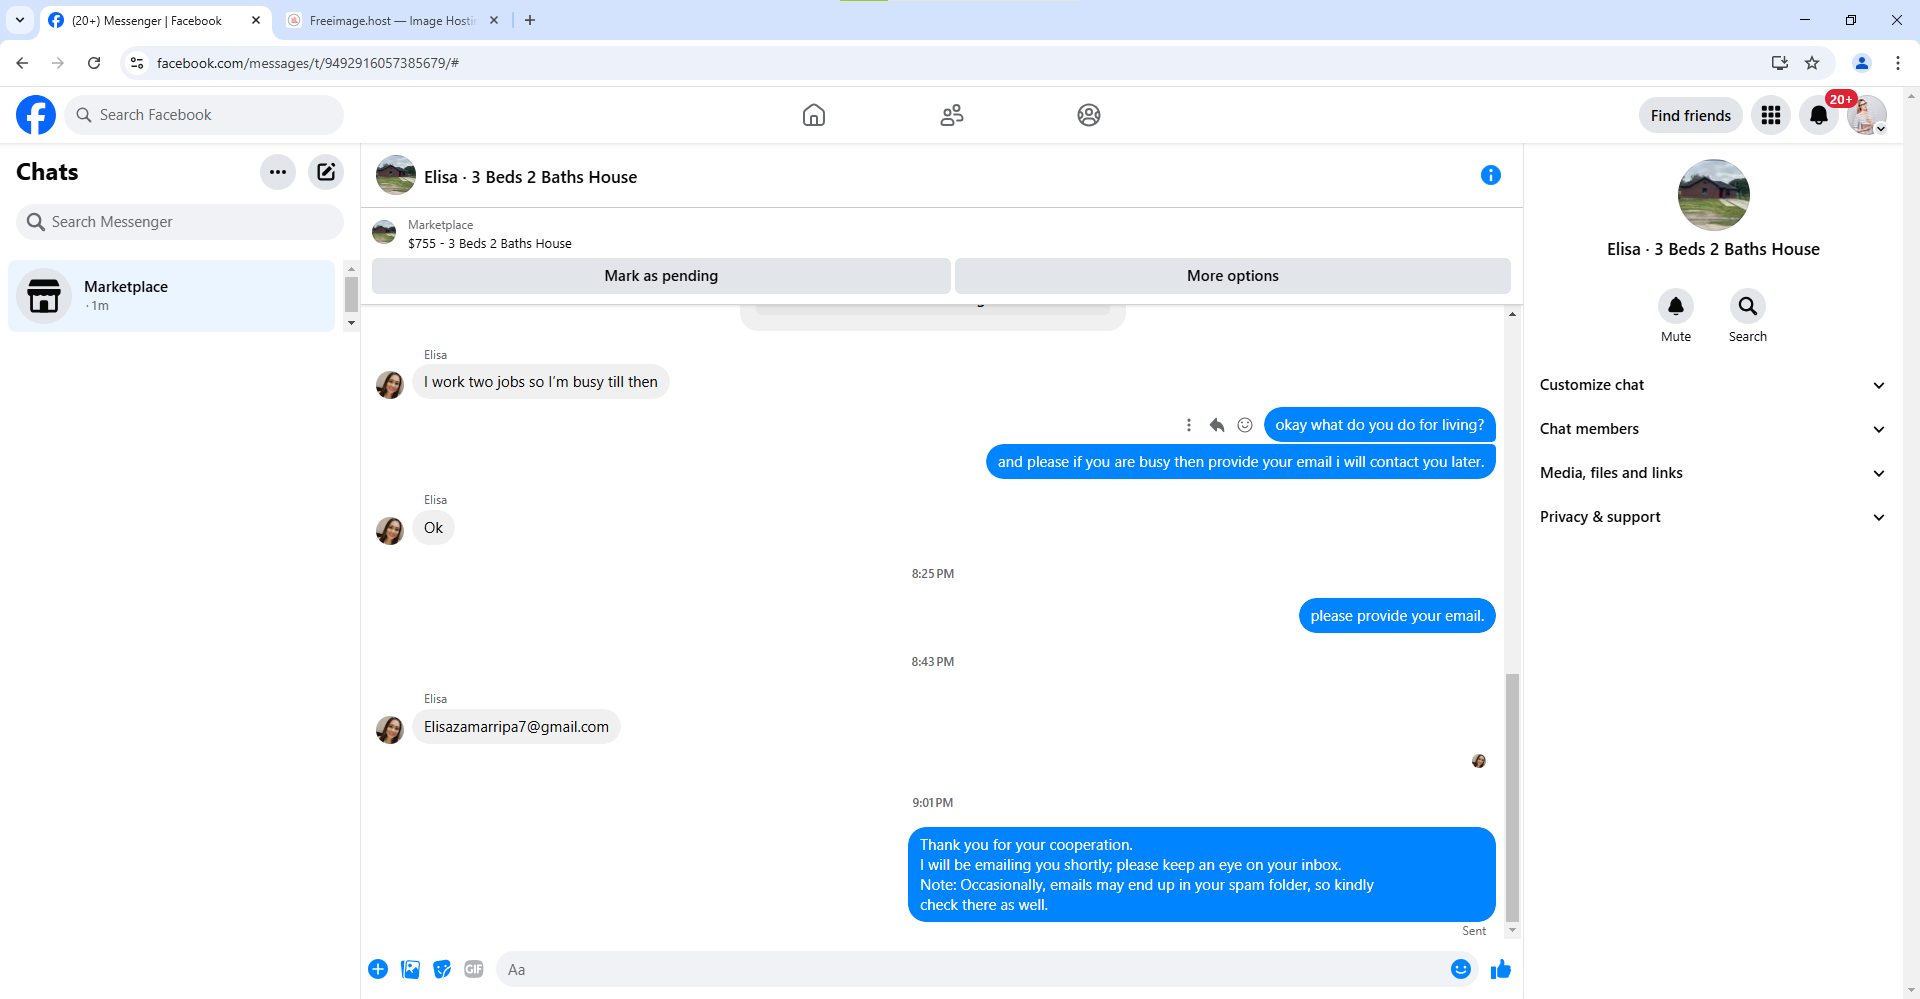
Task: Toggle conversation information panel icon
Action: [1491, 176]
